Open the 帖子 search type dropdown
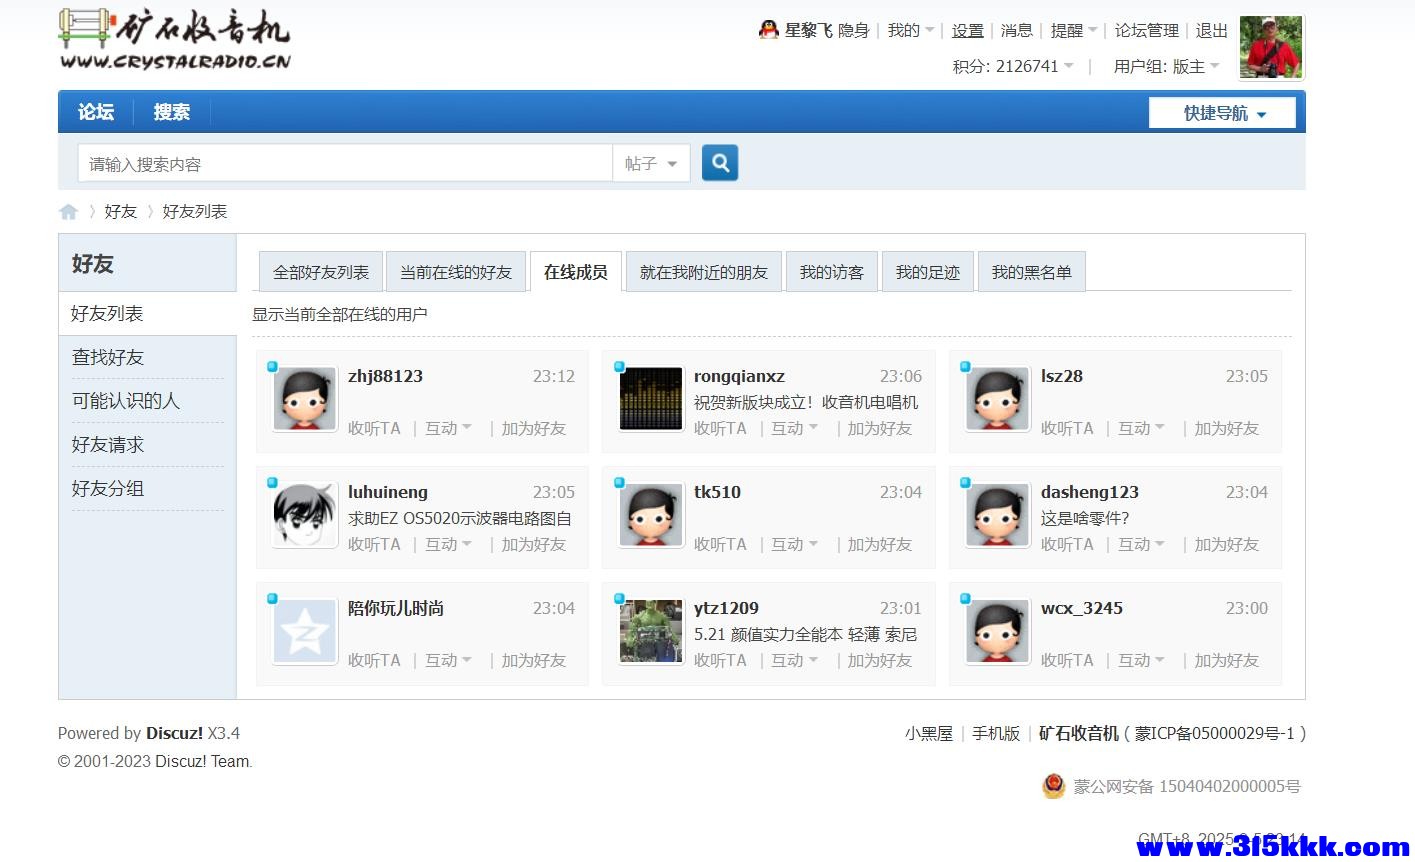The height and width of the screenshot is (862, 1415). [x=650, y=163]
